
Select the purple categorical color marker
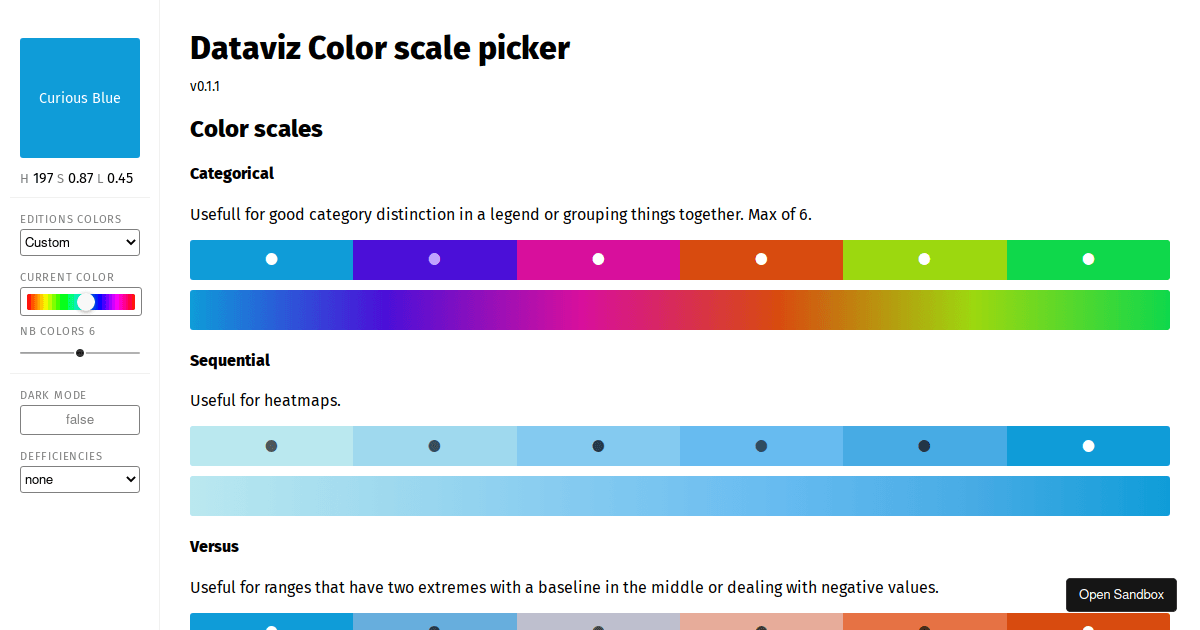click(434, 259)
